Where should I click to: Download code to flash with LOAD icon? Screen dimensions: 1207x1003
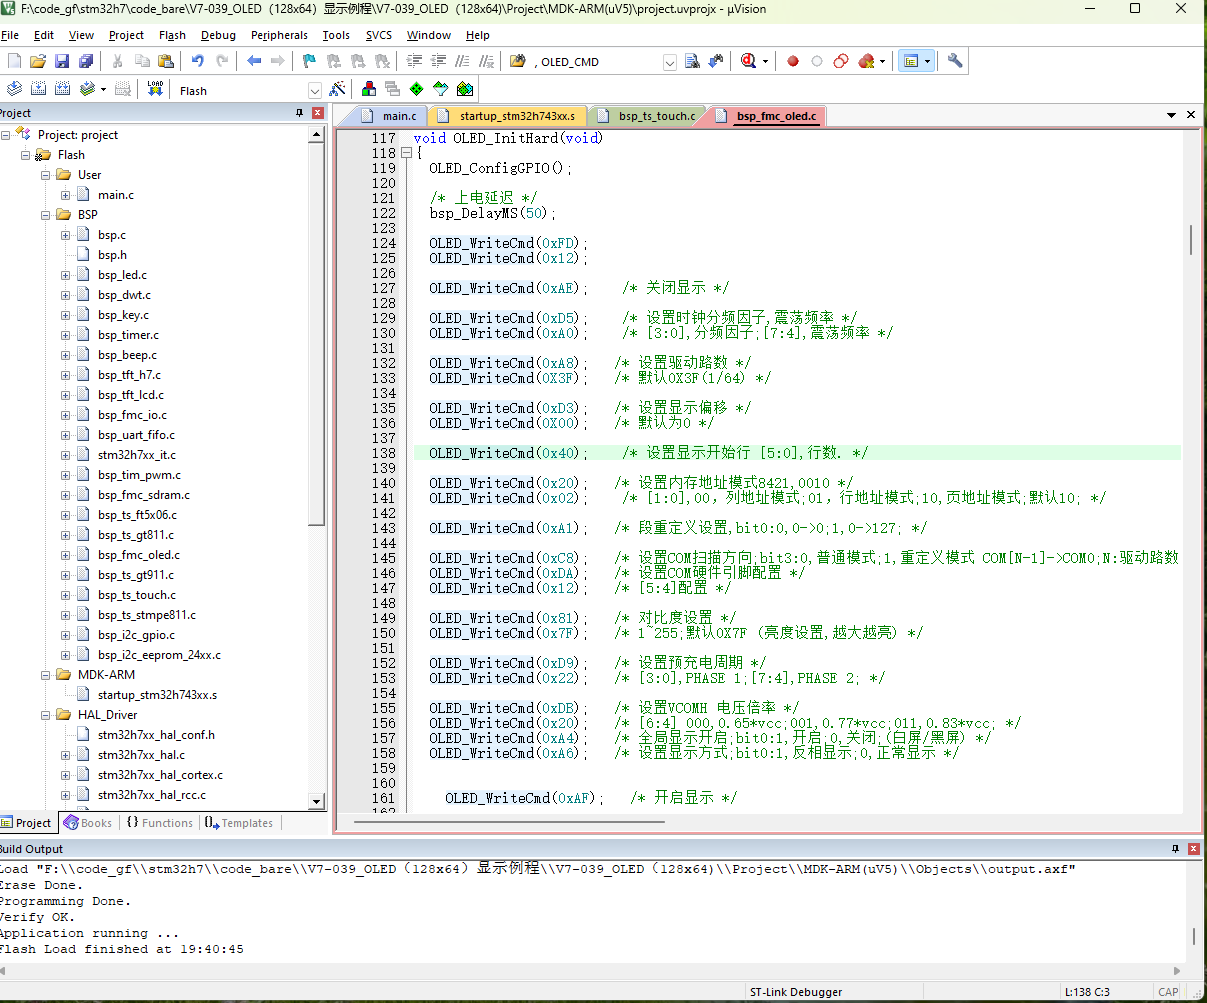(155, 89)
